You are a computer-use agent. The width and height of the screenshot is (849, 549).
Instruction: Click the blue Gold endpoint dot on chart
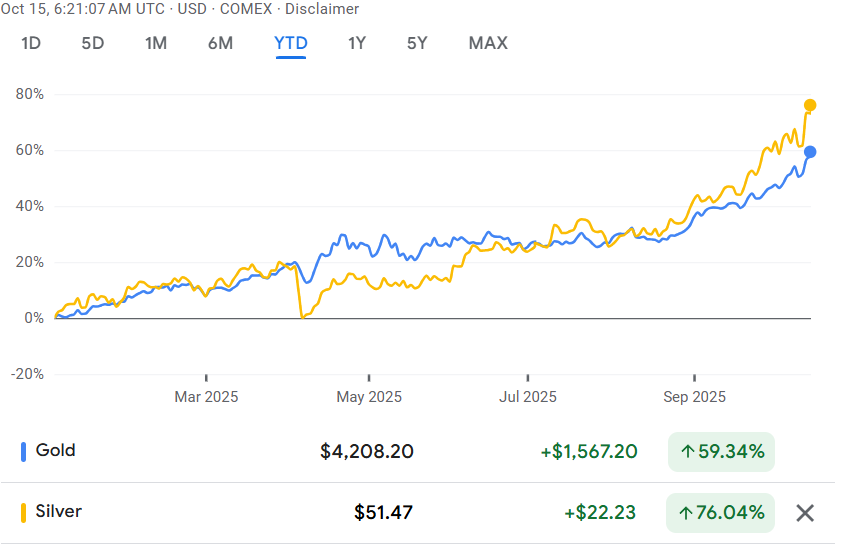coord(810,152)
